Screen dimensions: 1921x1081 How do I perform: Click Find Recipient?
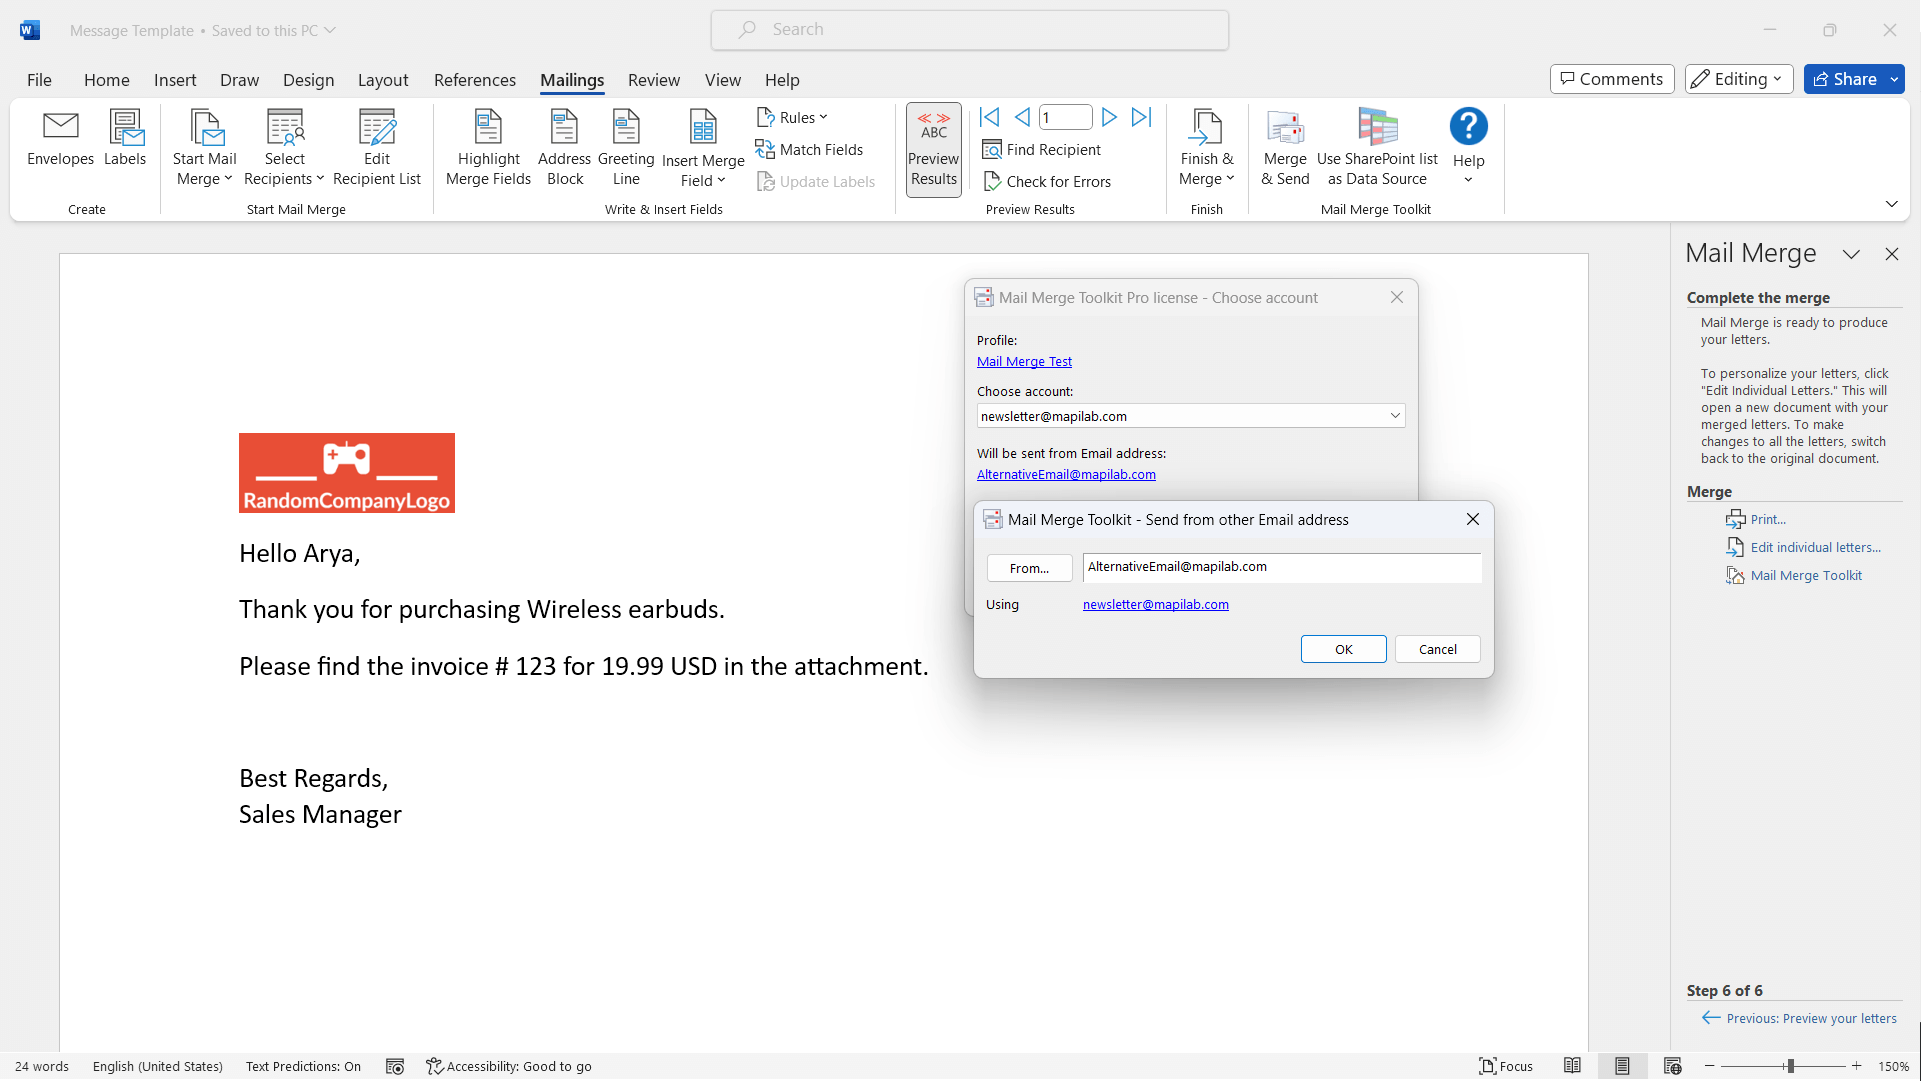[x=1042, y=149]
